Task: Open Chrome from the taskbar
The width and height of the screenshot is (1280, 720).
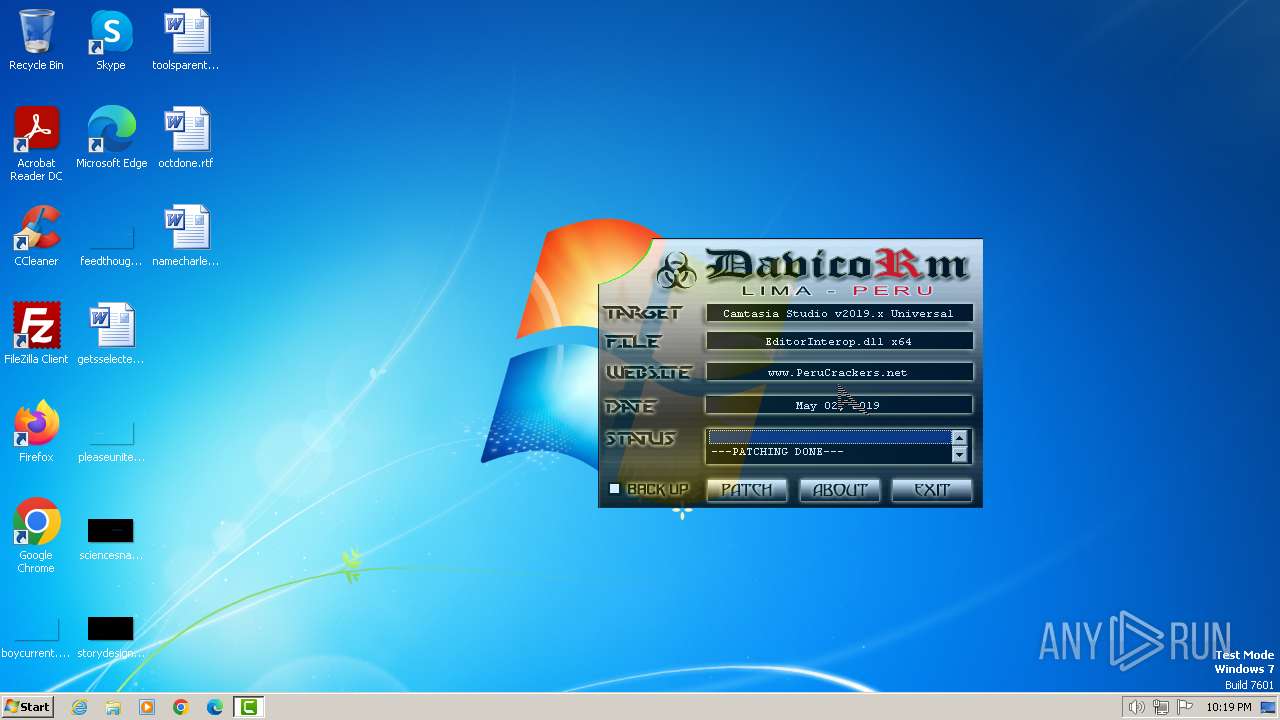Action: [181, 707]
